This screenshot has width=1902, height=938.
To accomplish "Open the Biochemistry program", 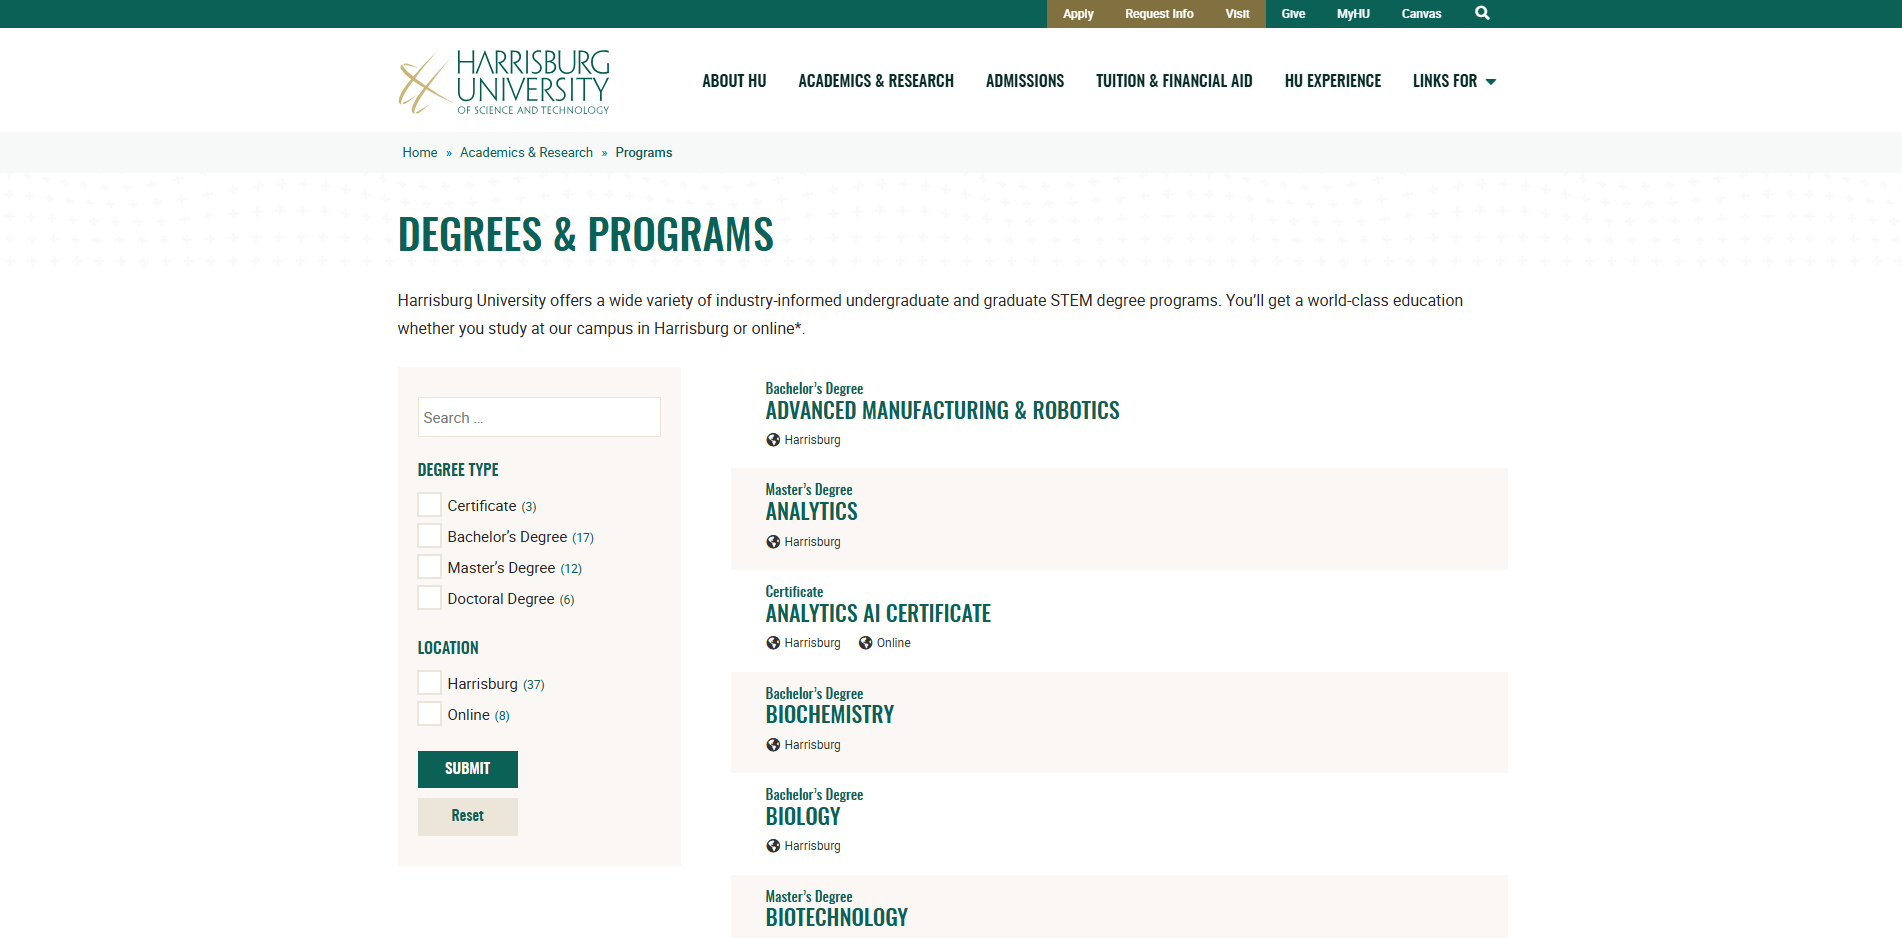I will (830, 715).
